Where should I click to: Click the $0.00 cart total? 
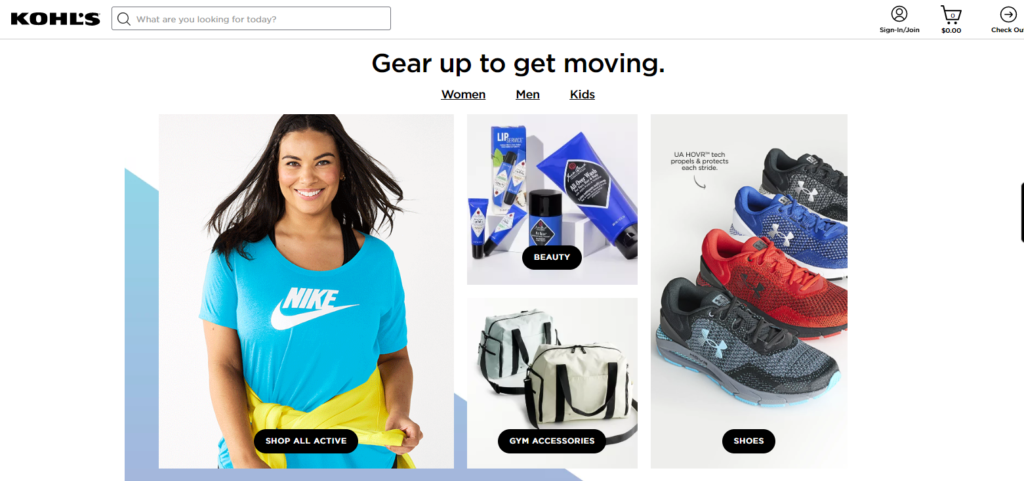tap(951, 31)
